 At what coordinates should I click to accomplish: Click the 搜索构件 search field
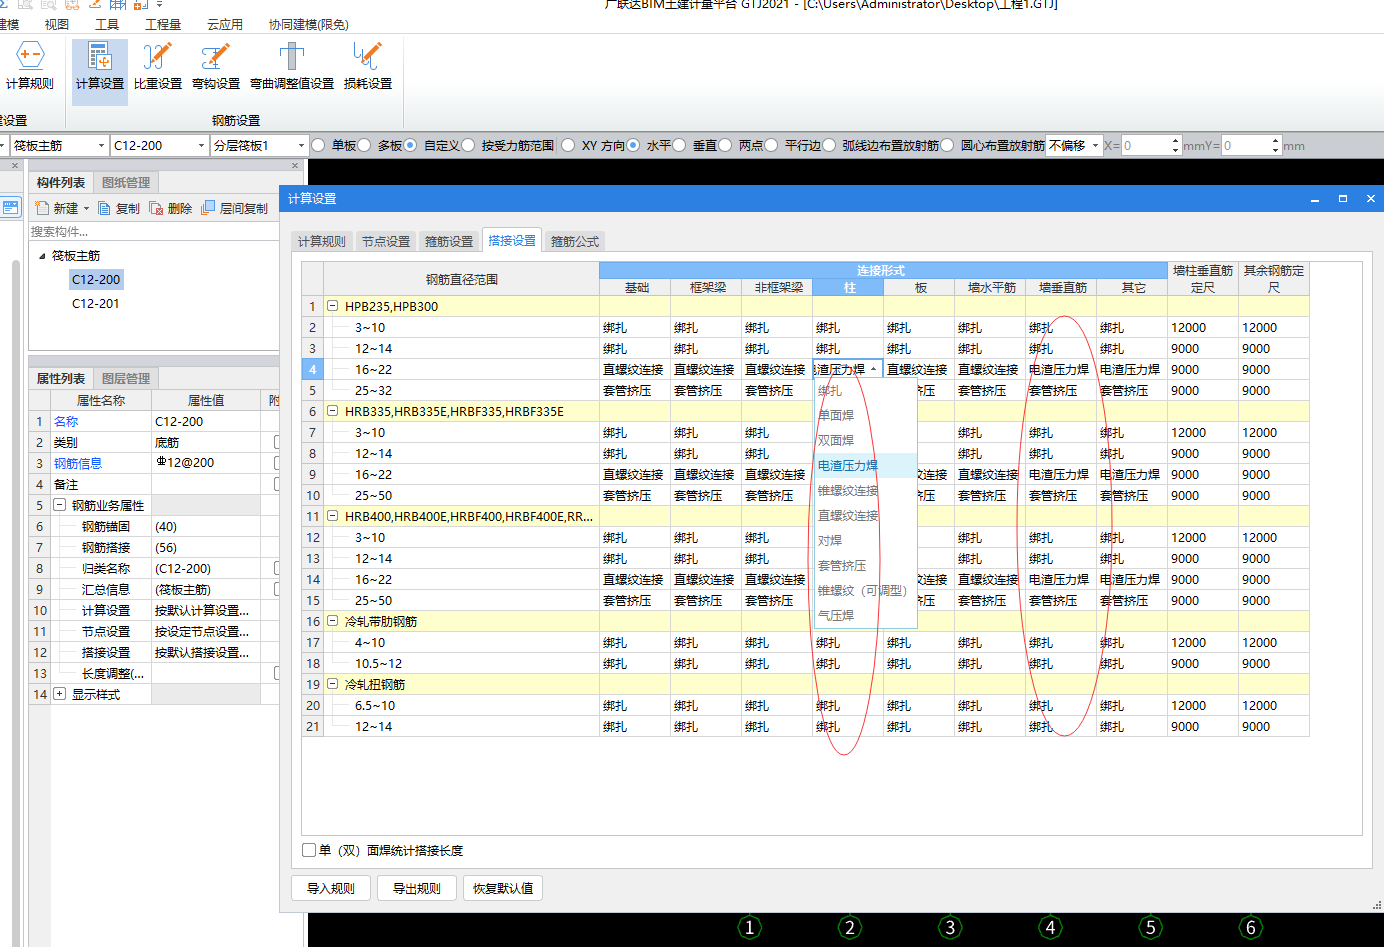tap(152, 231)
